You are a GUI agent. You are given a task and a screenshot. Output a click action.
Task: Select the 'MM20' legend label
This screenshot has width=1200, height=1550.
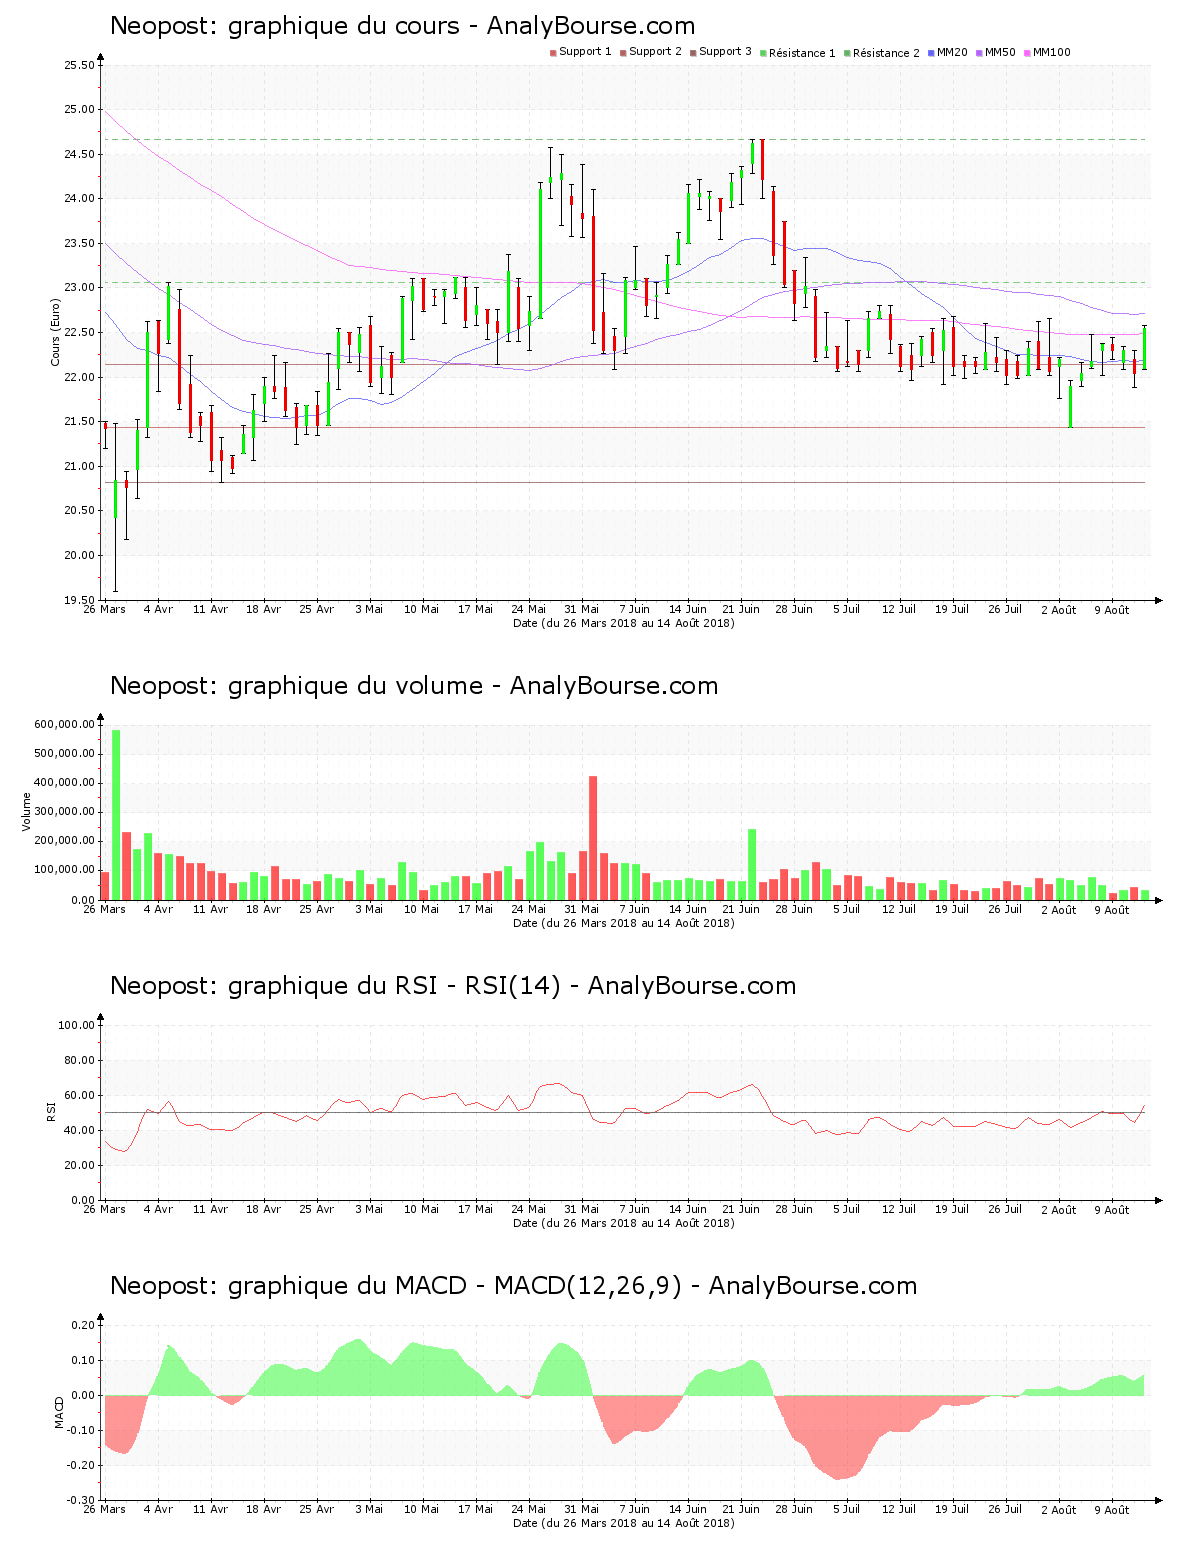952,52
